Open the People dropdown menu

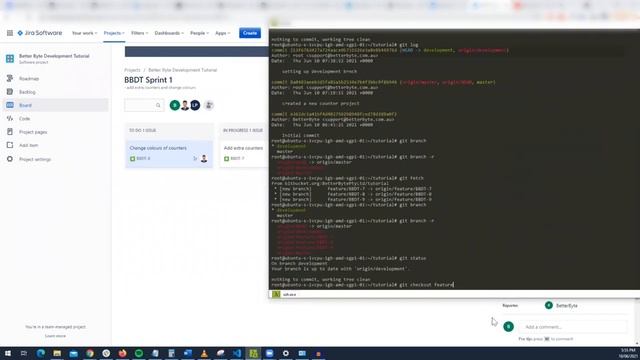coord(199,33)
